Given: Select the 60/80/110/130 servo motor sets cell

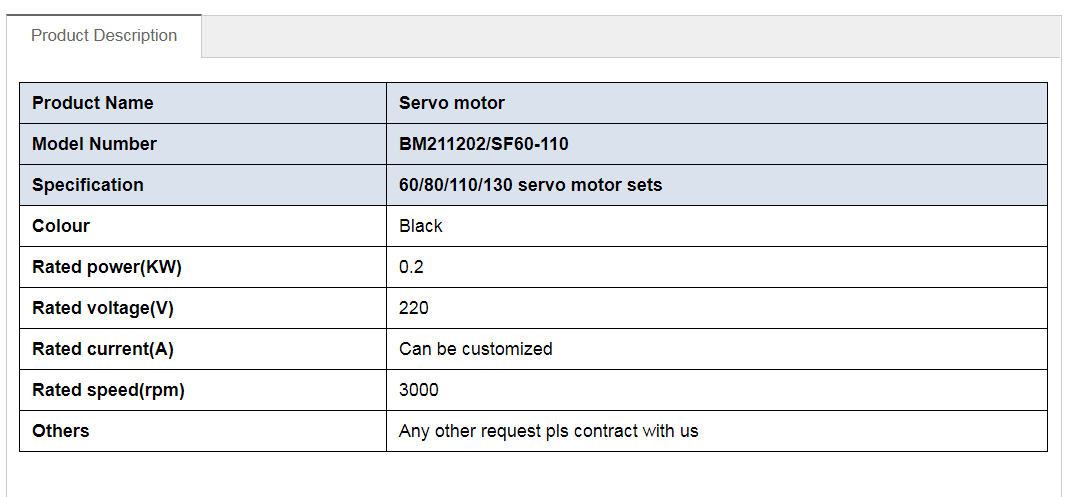Looking at the screenshot, I should 530,185.
